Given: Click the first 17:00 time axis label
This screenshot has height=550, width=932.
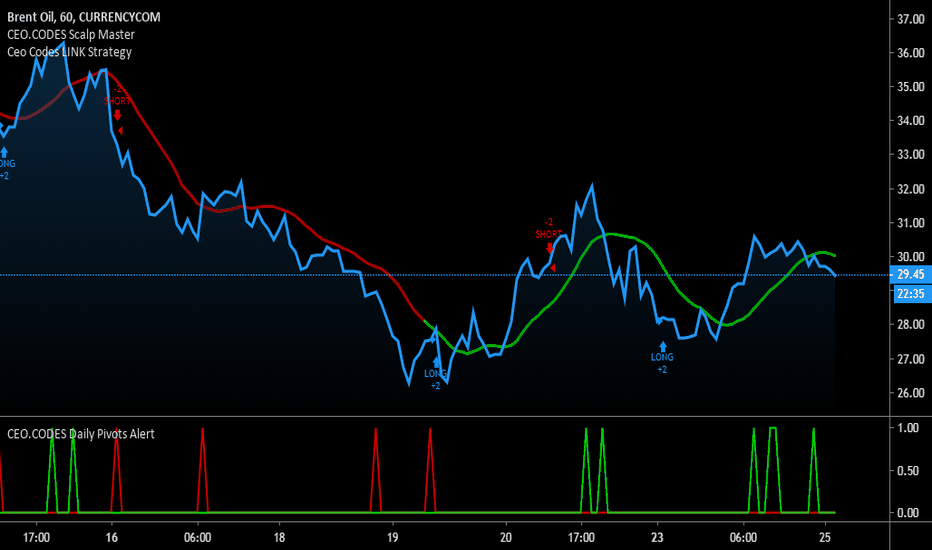Looking at the screenshot, I should [x=36, y=538].
